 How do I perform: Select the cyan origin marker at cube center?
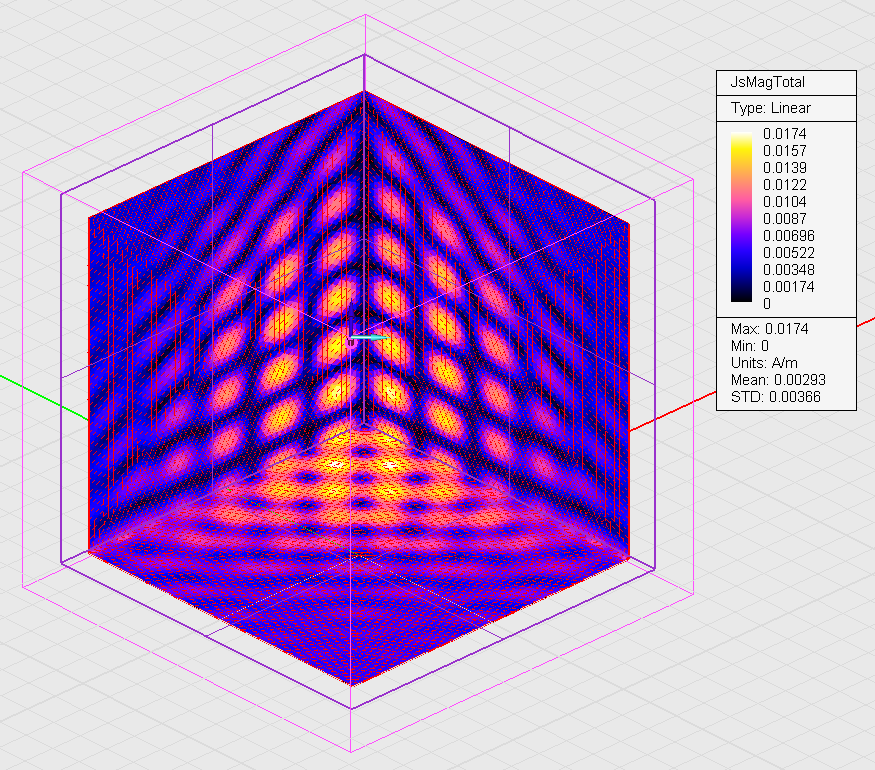[368, 340]
